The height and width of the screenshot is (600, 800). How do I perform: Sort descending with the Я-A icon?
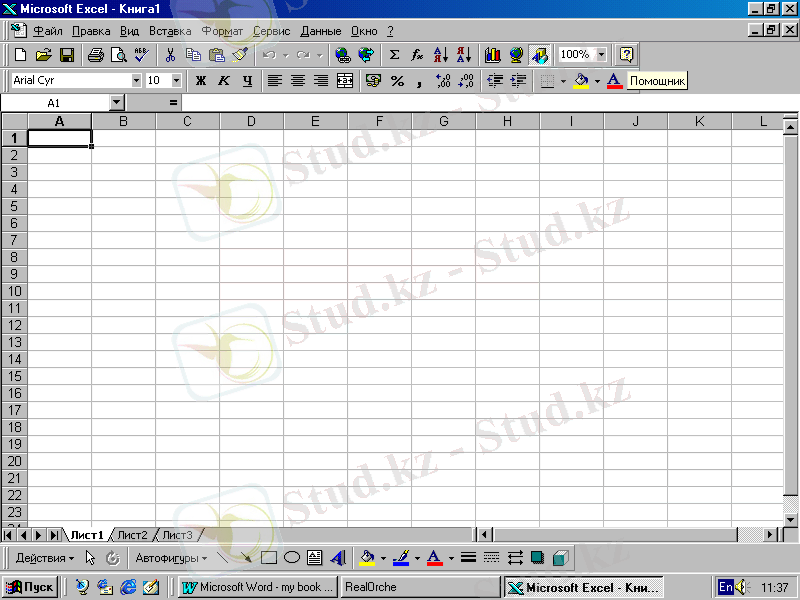pos(464,55)
